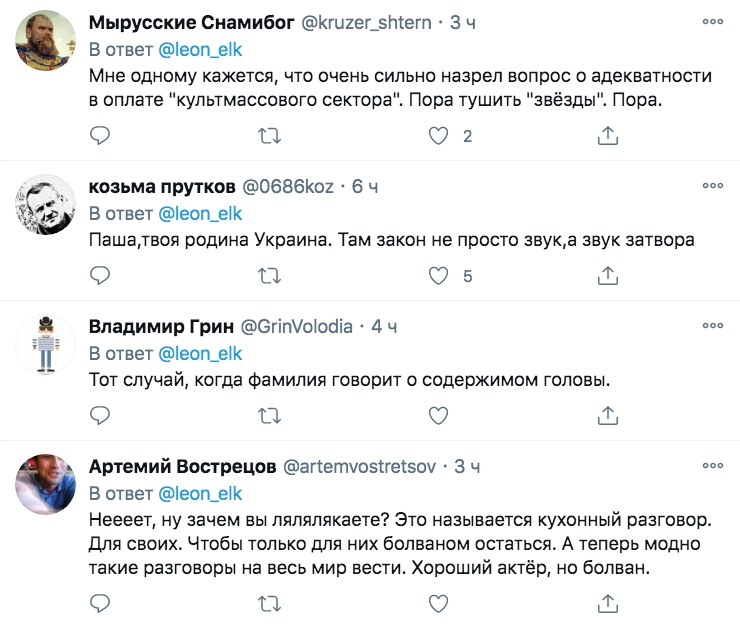Screen dimensions: 740x628
Task: Click козьма прутков's profile avatar
Action: tap(45, 208)
